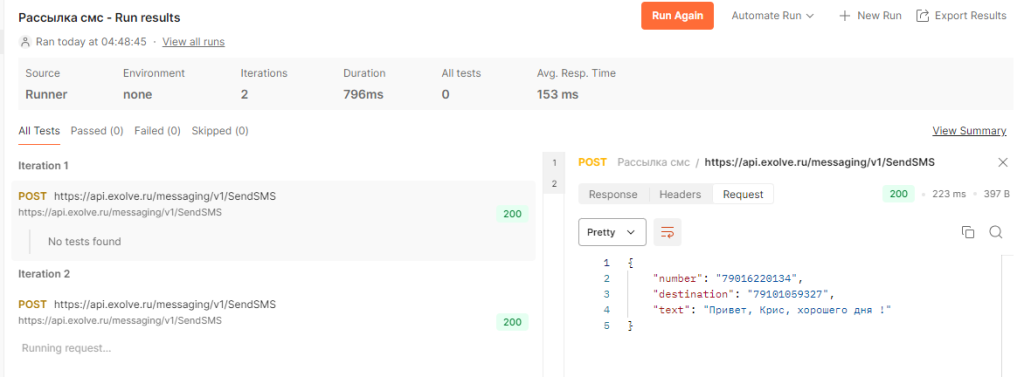Open the Response tab
Viewport: 1024px width, 377px height.
coord(613,194)
